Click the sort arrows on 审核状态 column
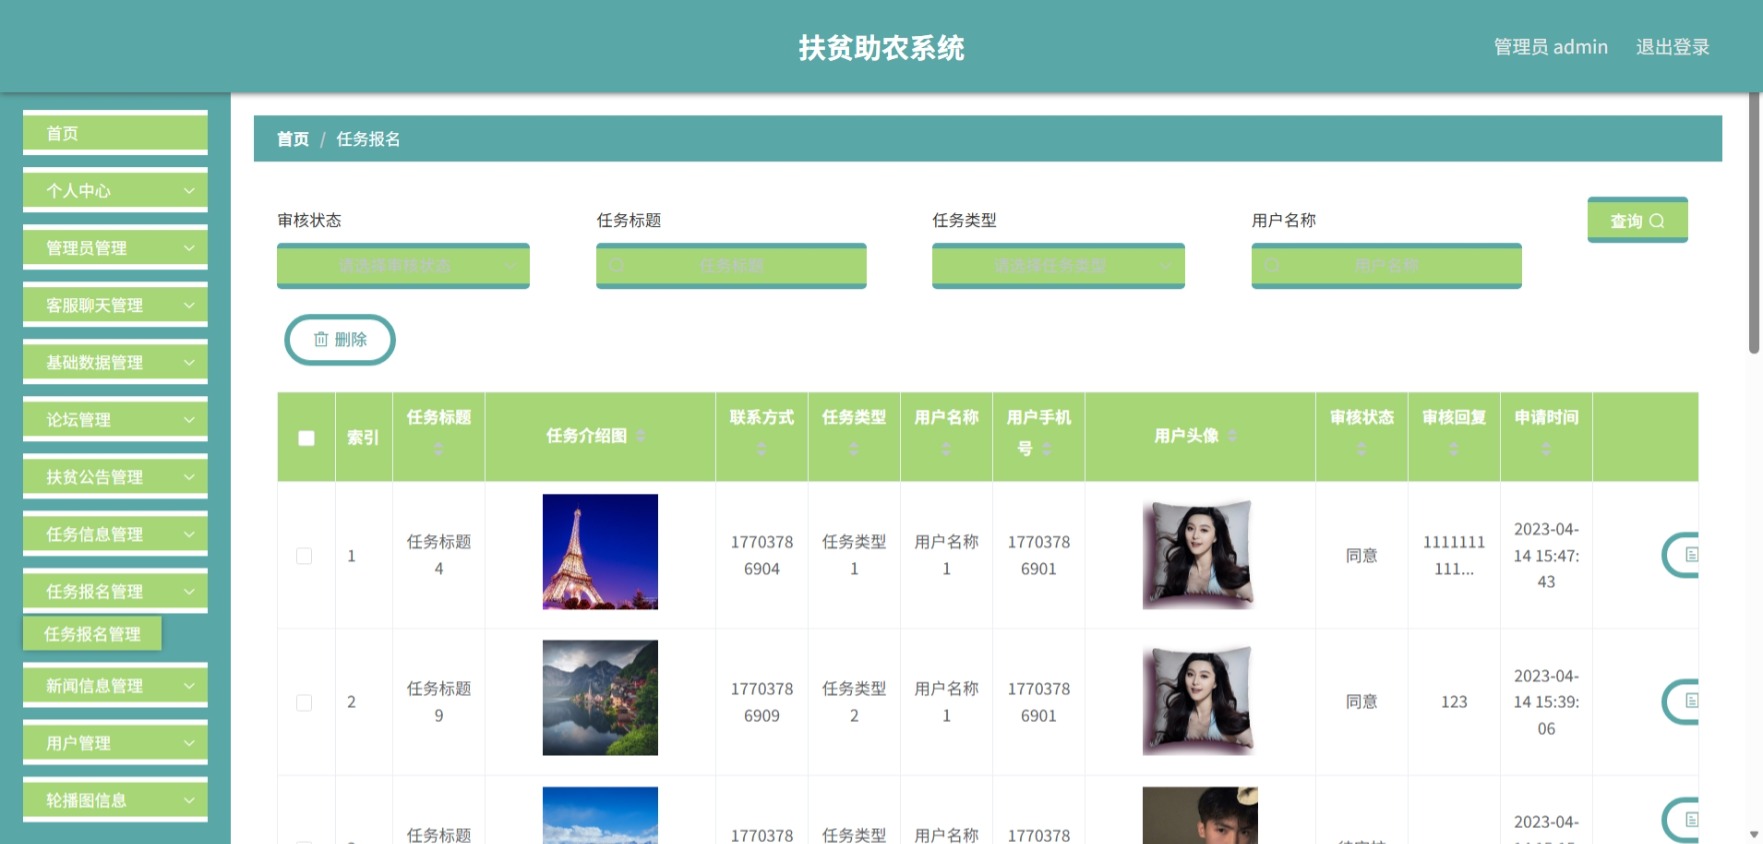This screenshot has height=844, width=1763. pyautogui.click(x=1361, y=450)
